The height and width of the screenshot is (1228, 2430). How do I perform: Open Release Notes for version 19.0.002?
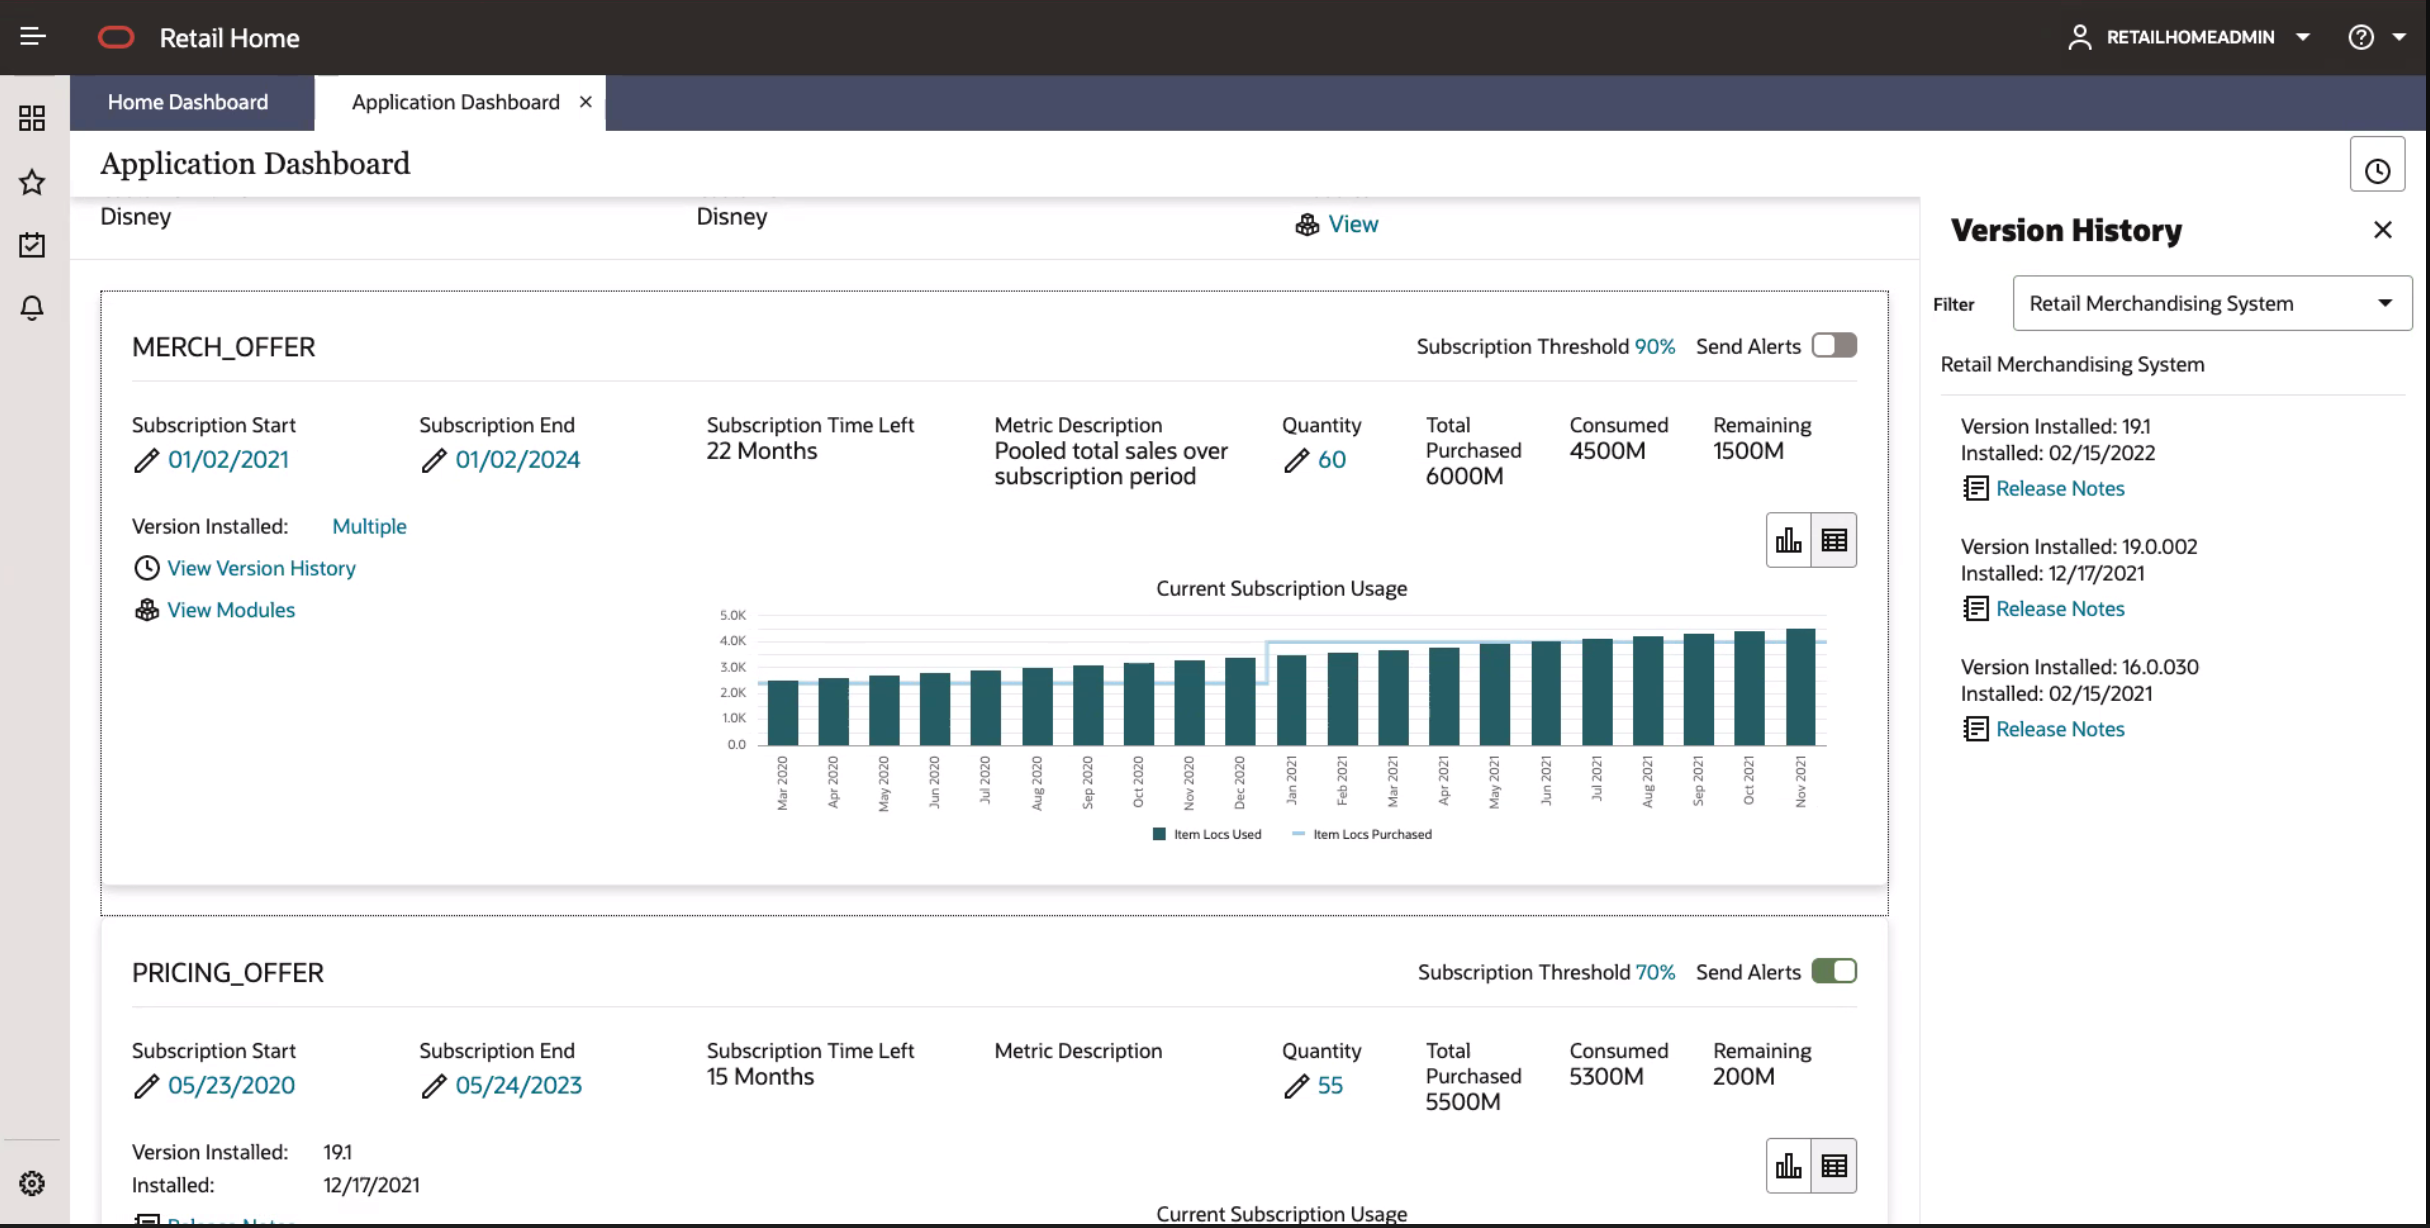coord(2060,608)
